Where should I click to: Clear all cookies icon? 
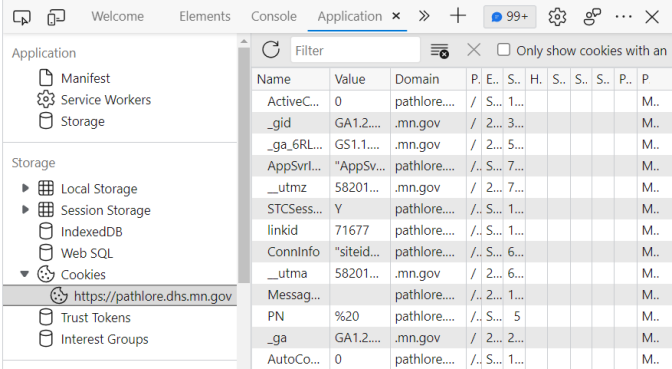(439, 51)
